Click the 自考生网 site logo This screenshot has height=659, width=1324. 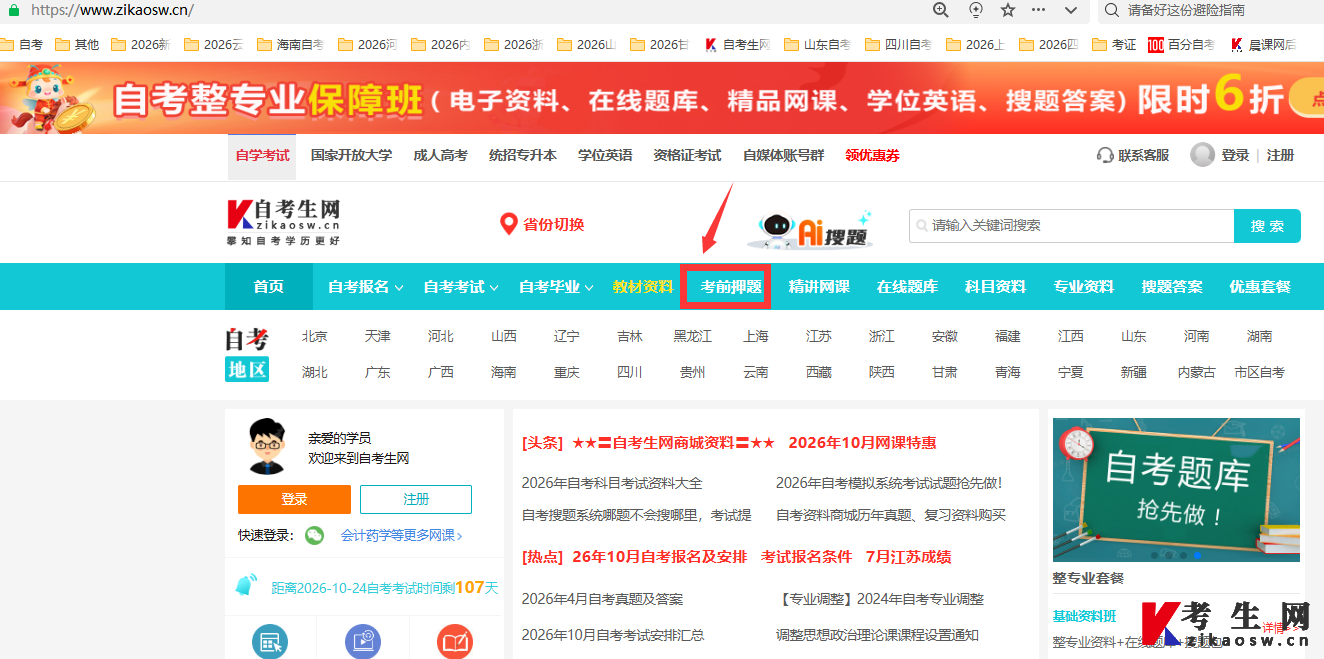(x=284, y=223)
